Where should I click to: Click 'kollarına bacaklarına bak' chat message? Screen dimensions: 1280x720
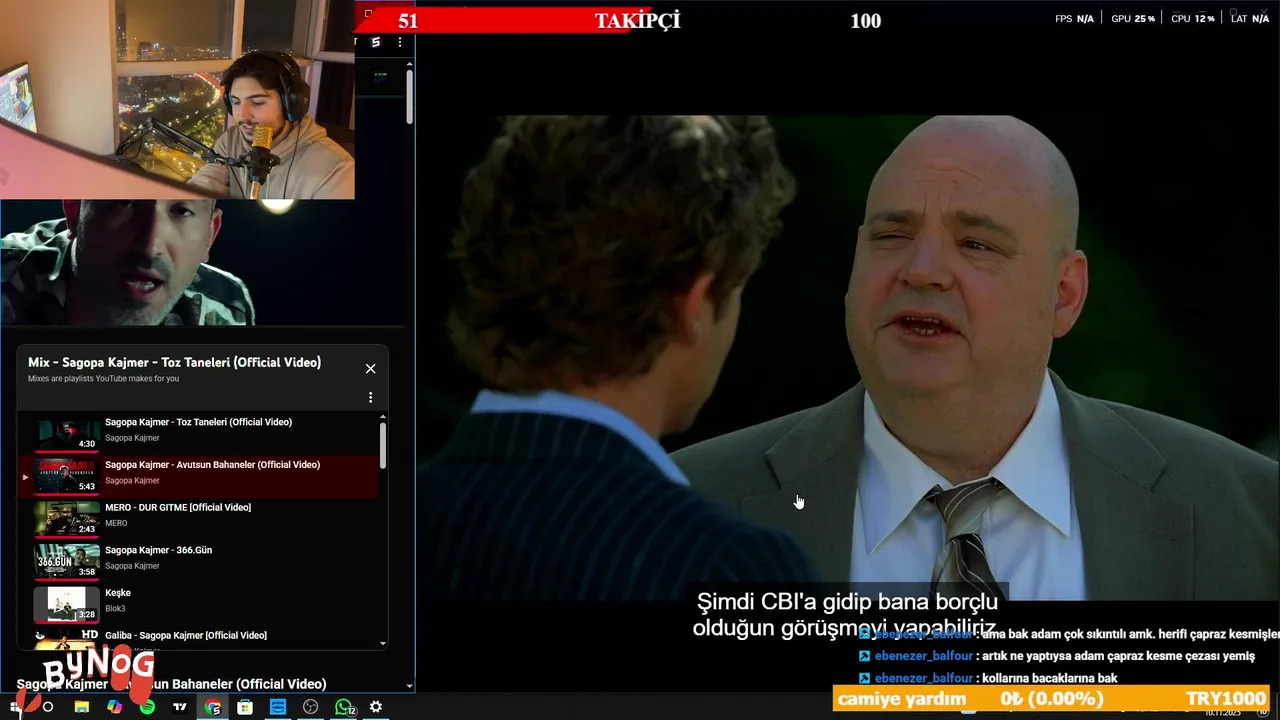(x=1049, y=678)
